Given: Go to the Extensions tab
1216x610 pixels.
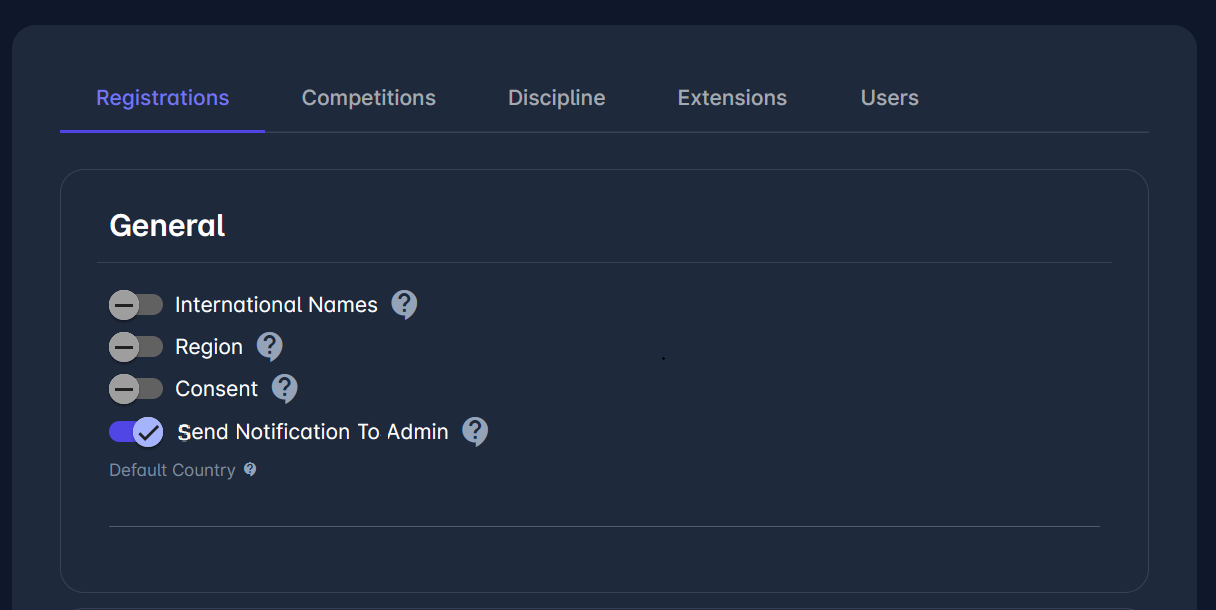Looking at the screenshot, I should [x=732, y=98].
